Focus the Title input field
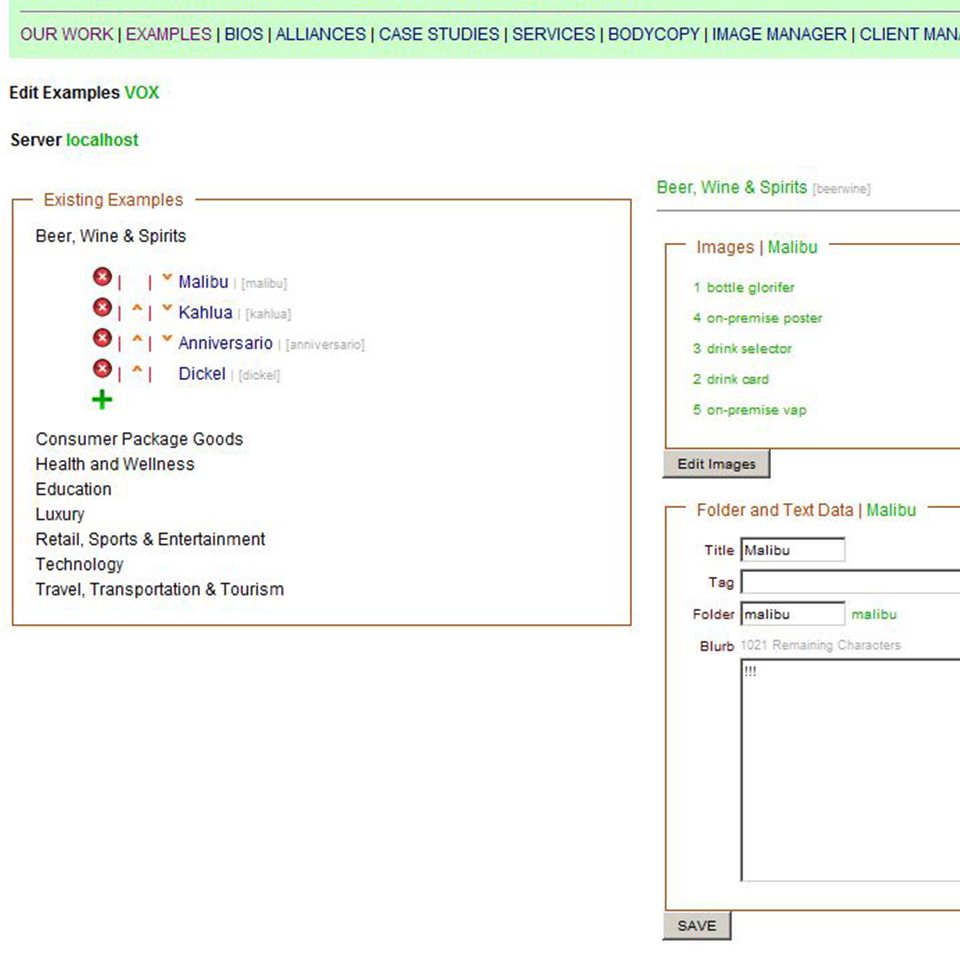960x960 pixels. pyautogui.click(x=793, y=550)
